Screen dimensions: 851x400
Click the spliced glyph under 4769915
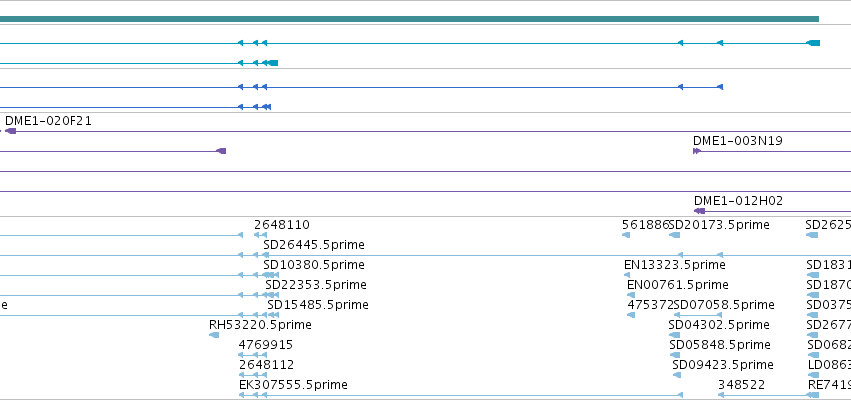[252, 355]
